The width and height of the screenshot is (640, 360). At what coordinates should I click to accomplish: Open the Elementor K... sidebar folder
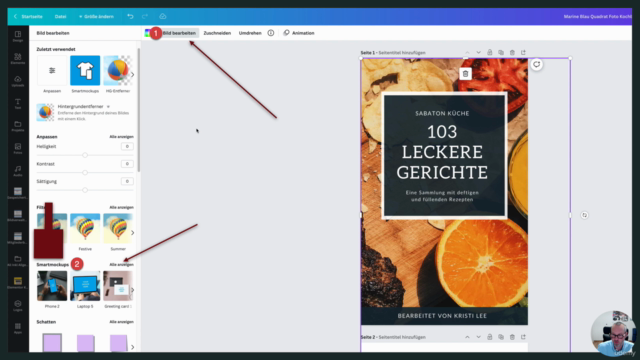[x=18, y=283]
